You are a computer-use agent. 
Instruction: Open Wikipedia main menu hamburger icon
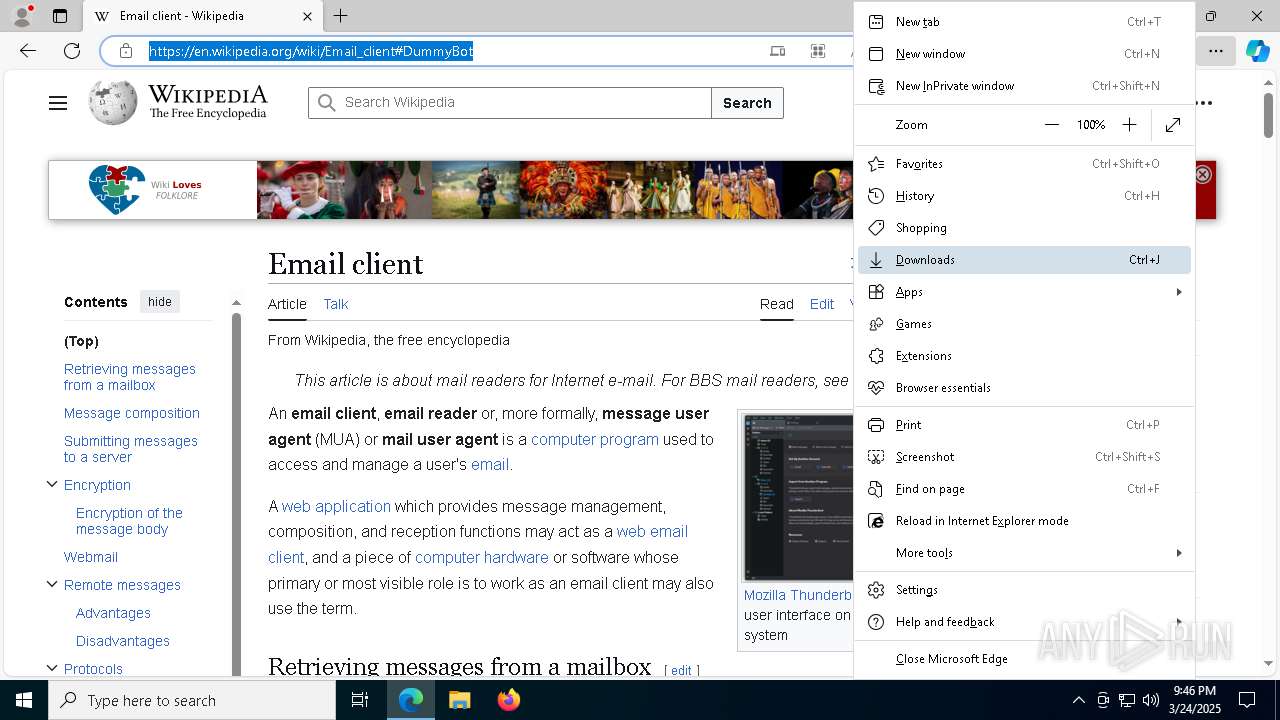[58, 103]
